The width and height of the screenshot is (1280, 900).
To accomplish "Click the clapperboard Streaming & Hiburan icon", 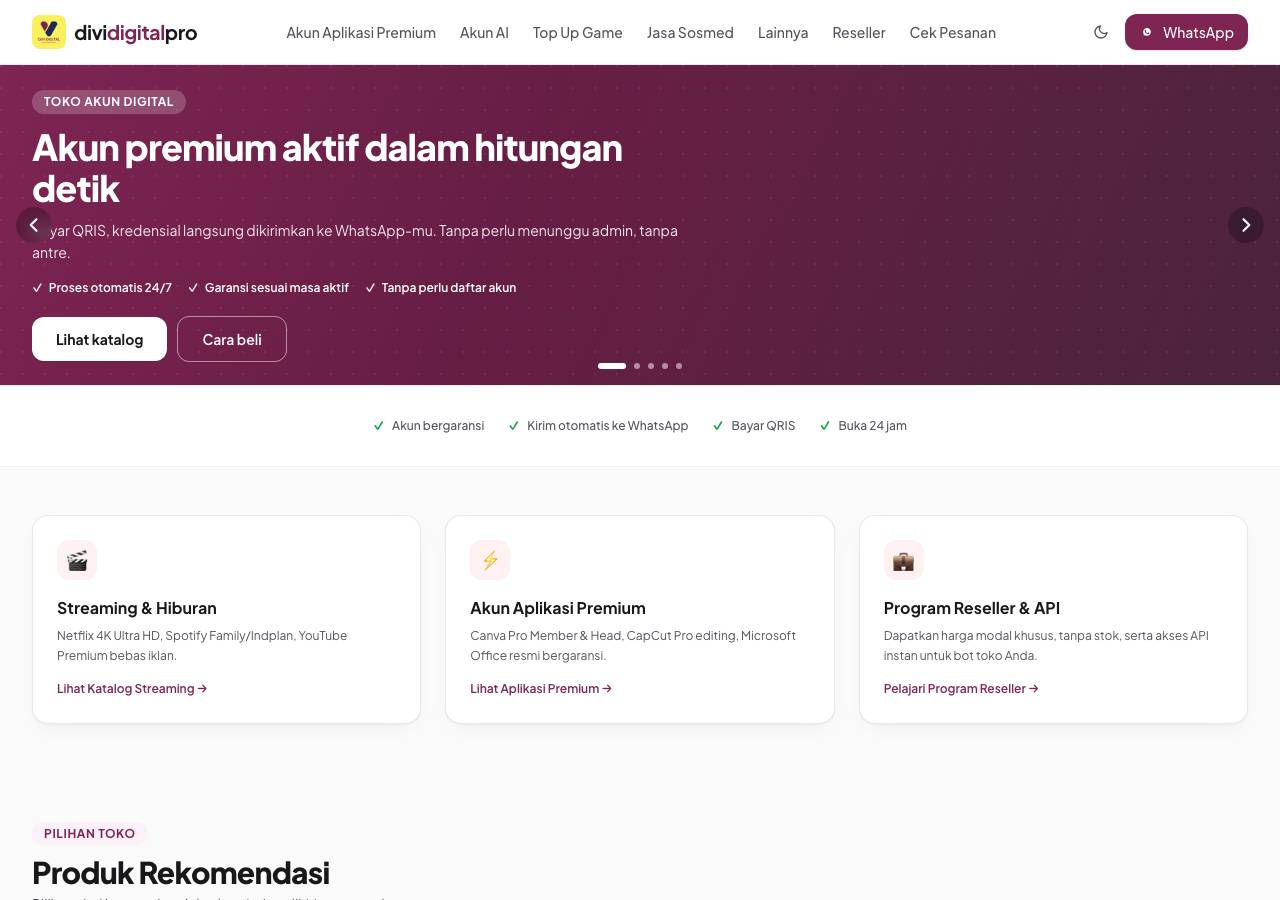I will [x=77, y=560].
